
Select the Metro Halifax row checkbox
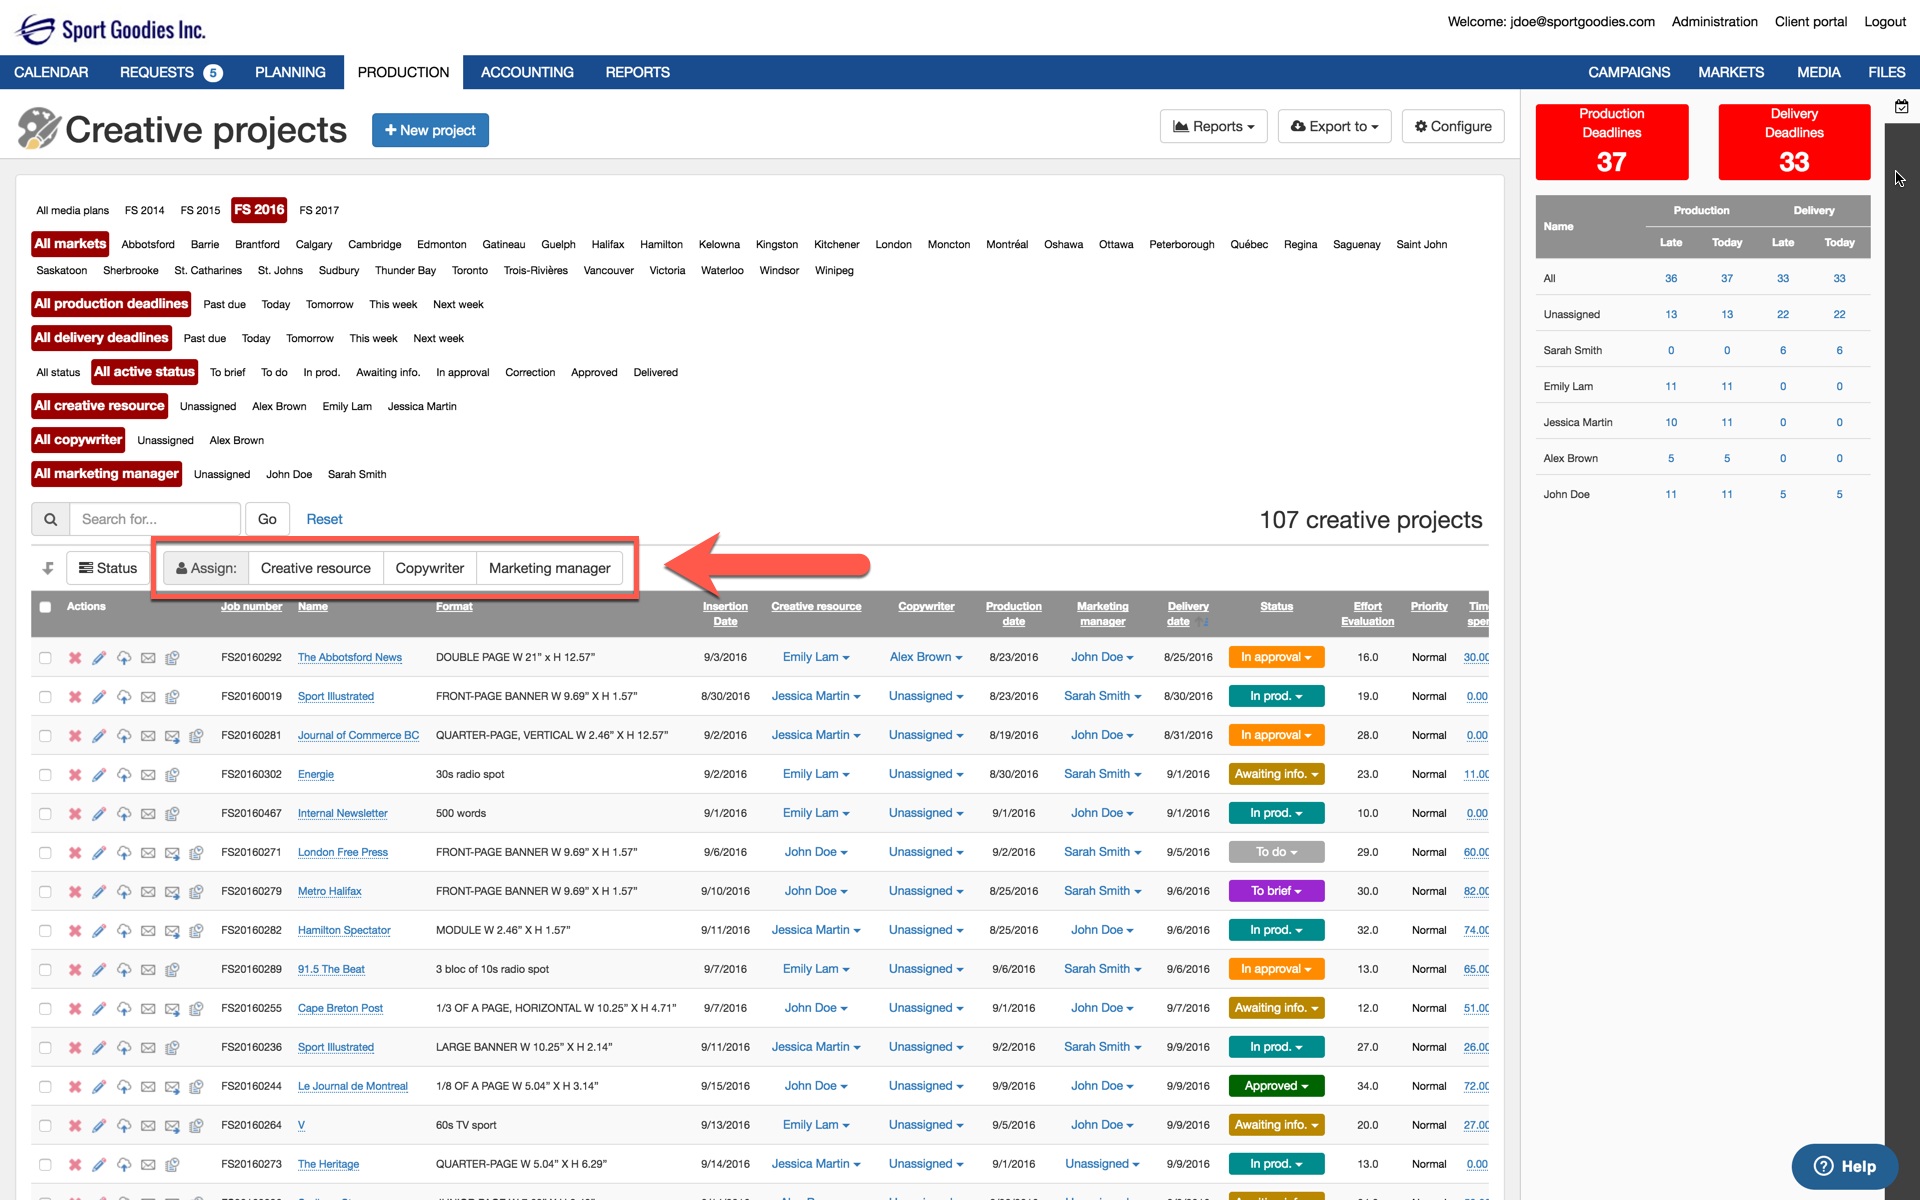coord(45,892)
